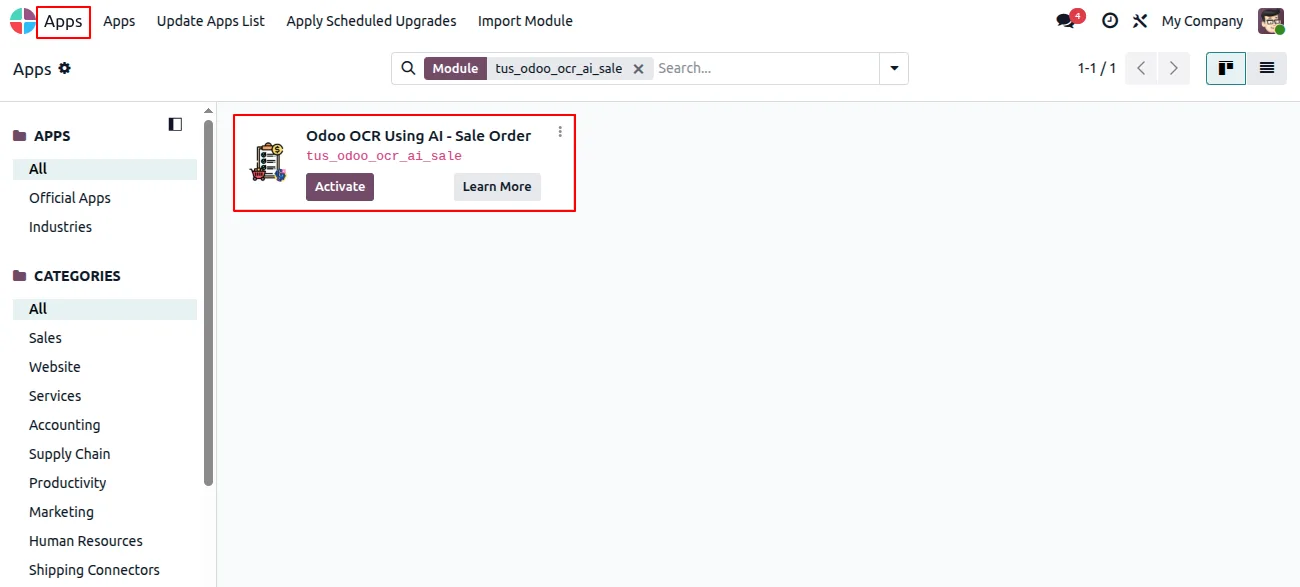Click Learn More on the module card
The height and width of the screenshot is (587, 1300).
(497, 187)
